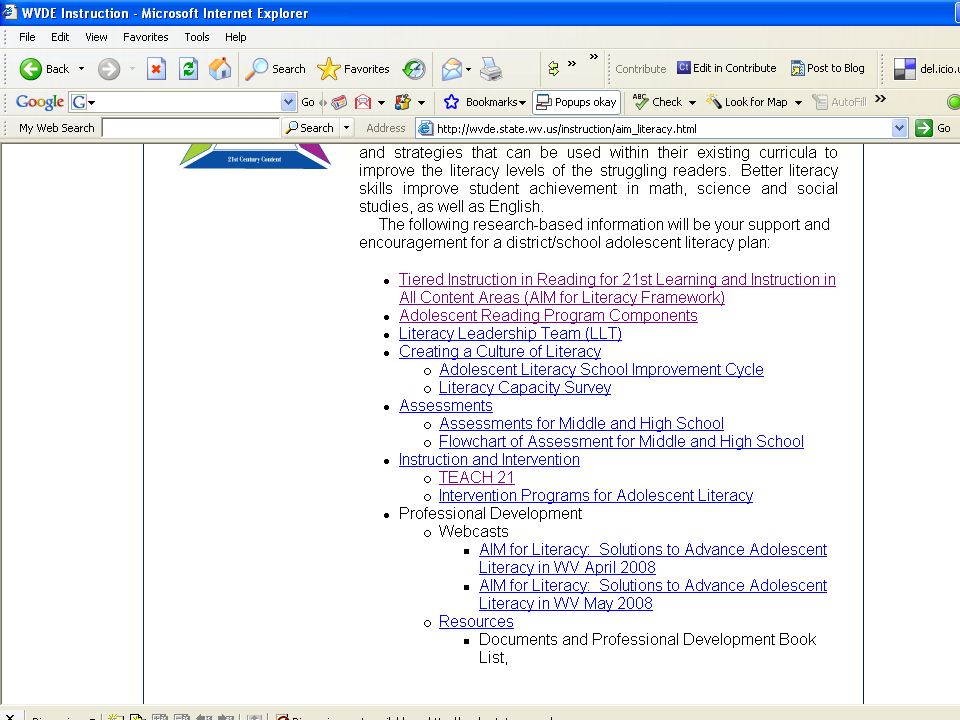Open Adolescent Reading Program Components link
The height and width of the screenshot is (720, 960).
click(x=548, y=315)
